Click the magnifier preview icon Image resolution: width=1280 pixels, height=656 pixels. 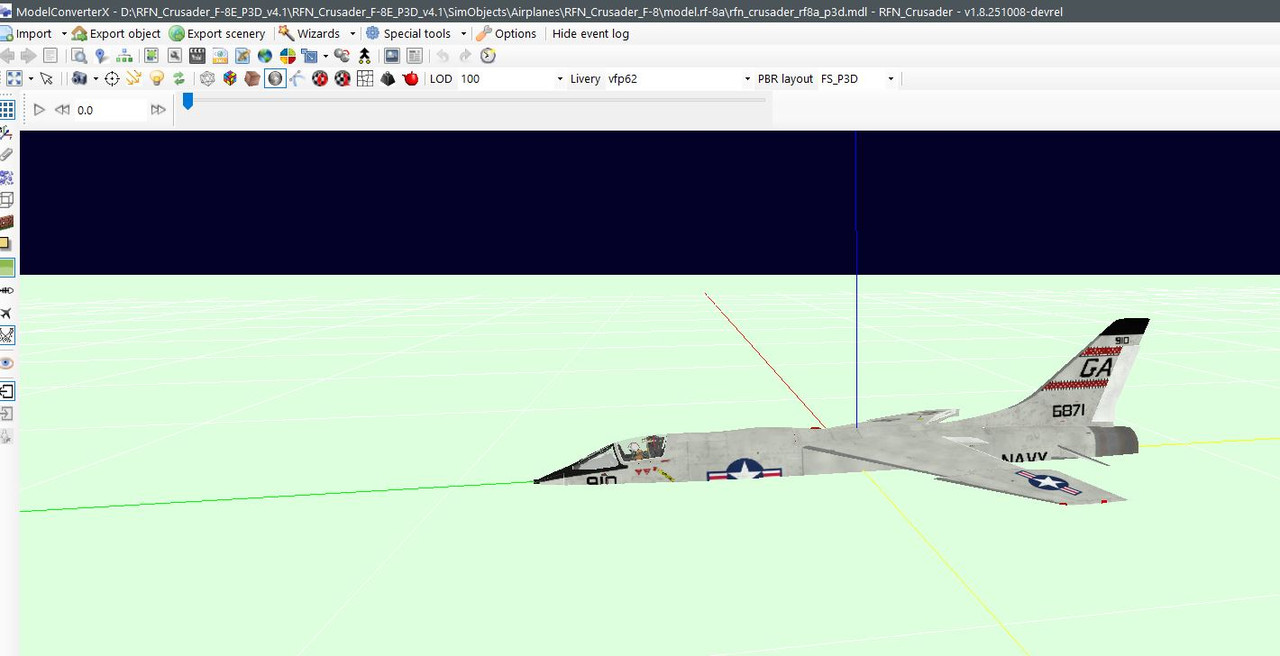(x=78, y=56)
